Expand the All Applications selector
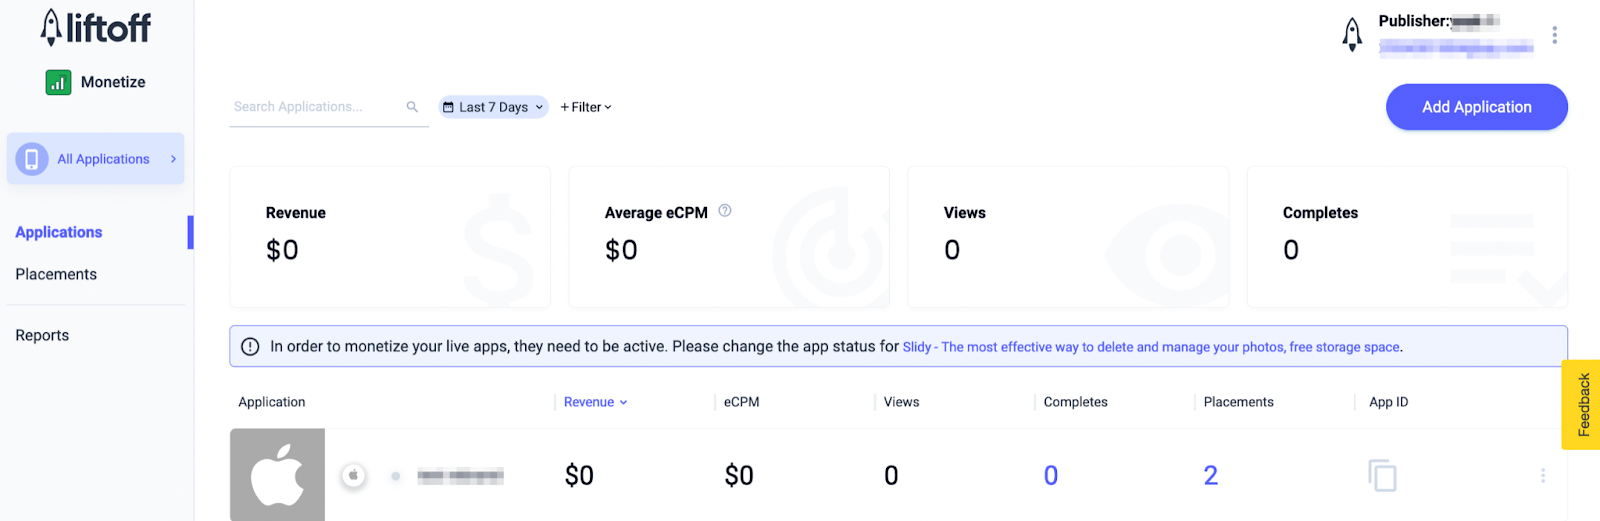Screen dimensions: 1600x521 [96, 159]
